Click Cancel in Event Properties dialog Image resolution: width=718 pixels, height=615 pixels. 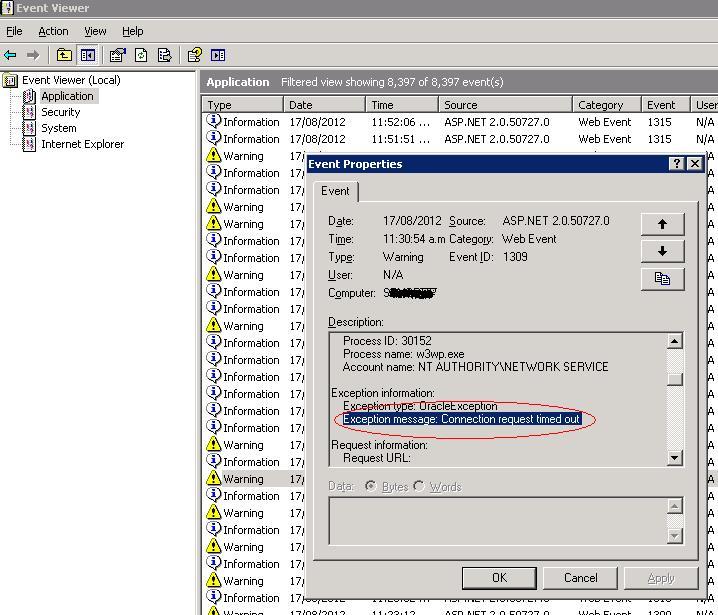[580, 578]
